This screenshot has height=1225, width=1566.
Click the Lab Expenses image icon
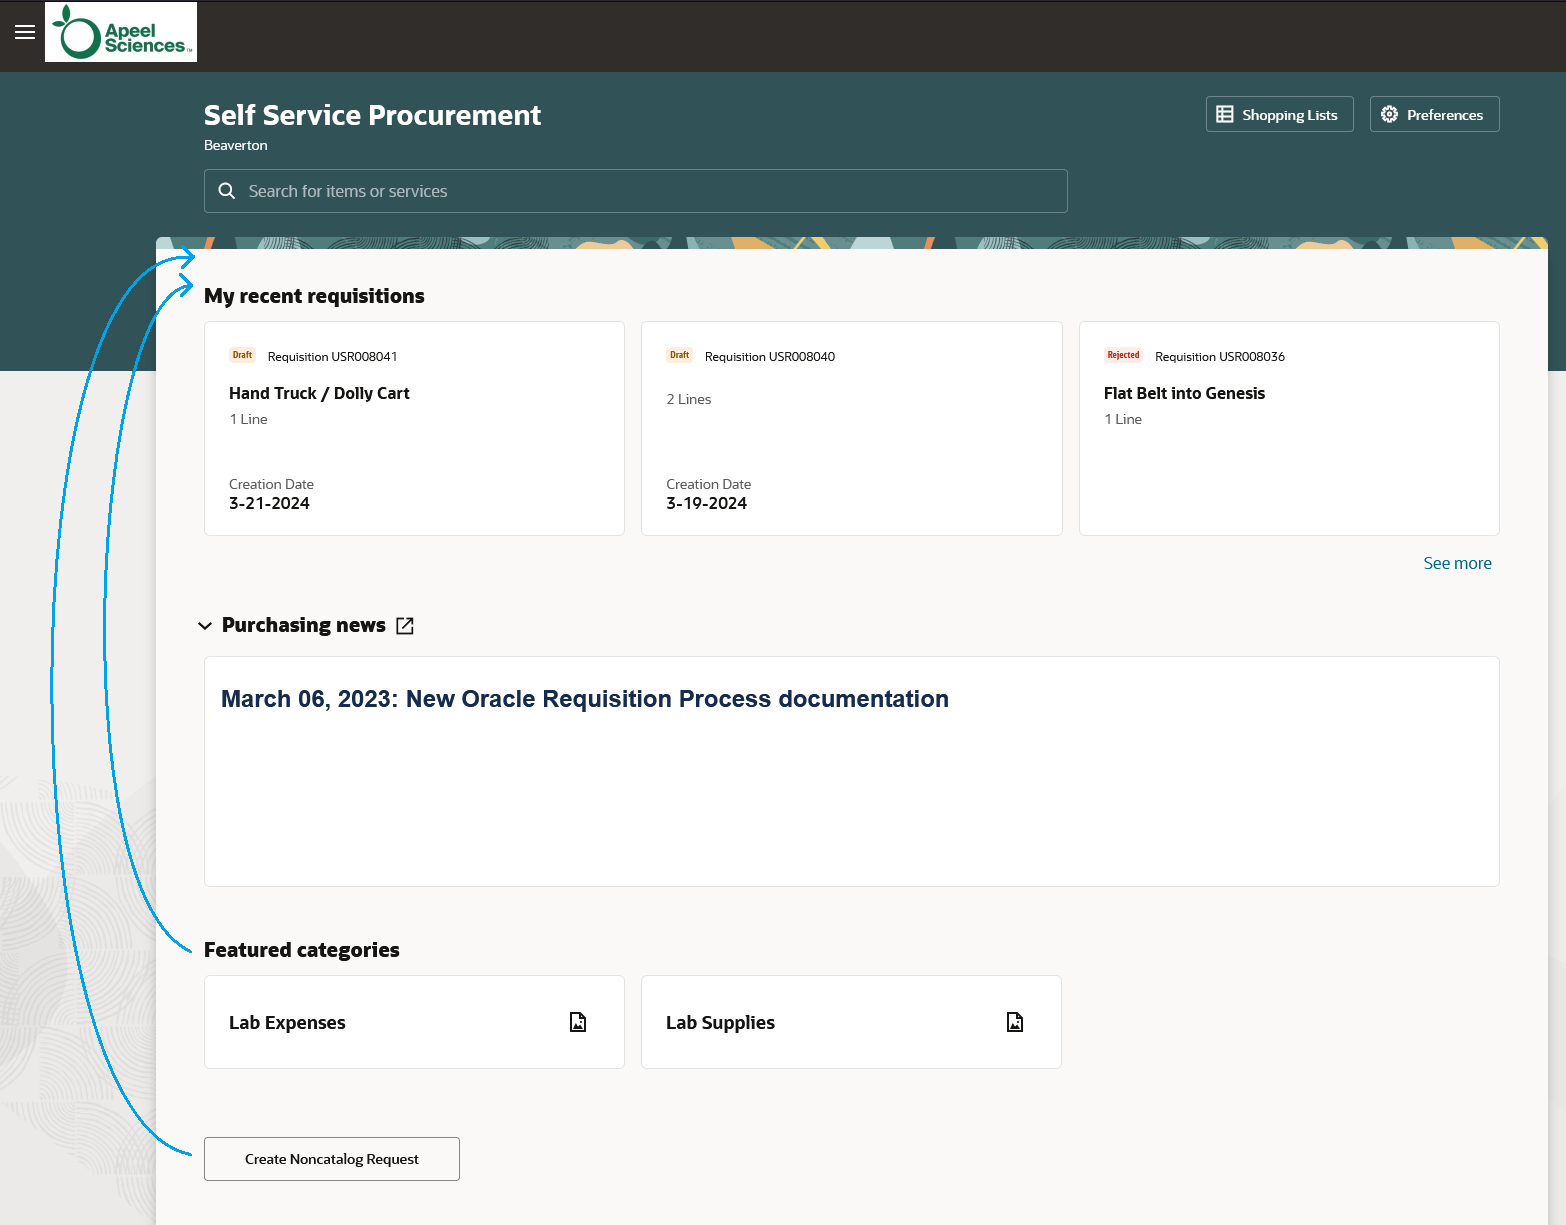(578, 1022)
